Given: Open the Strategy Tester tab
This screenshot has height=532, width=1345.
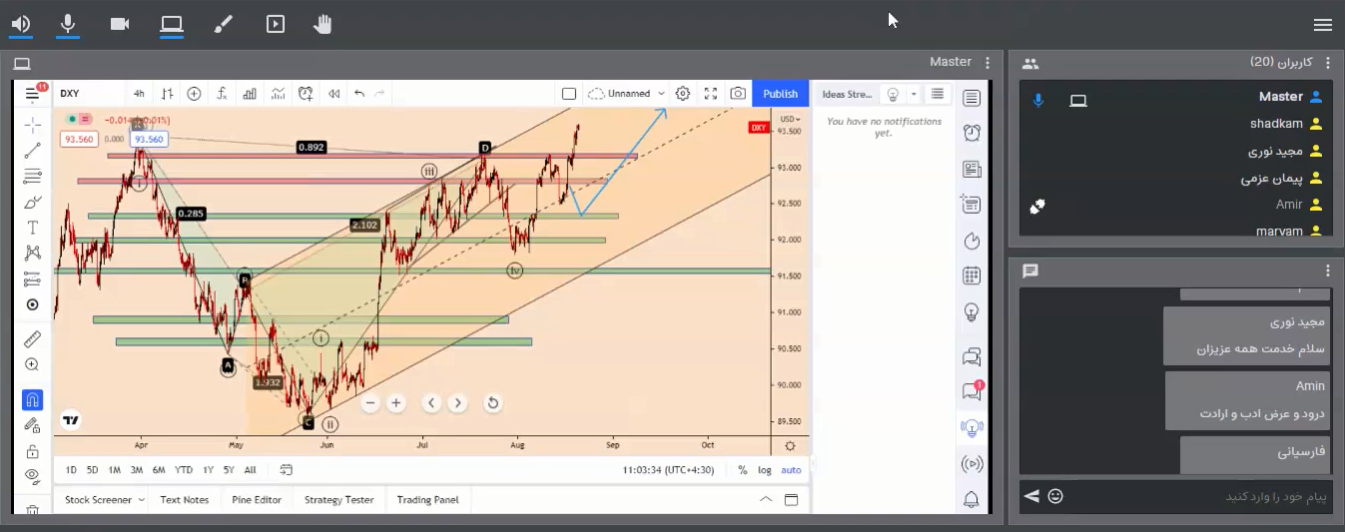Looking at the screenshot, I should [x=339, y=500].
